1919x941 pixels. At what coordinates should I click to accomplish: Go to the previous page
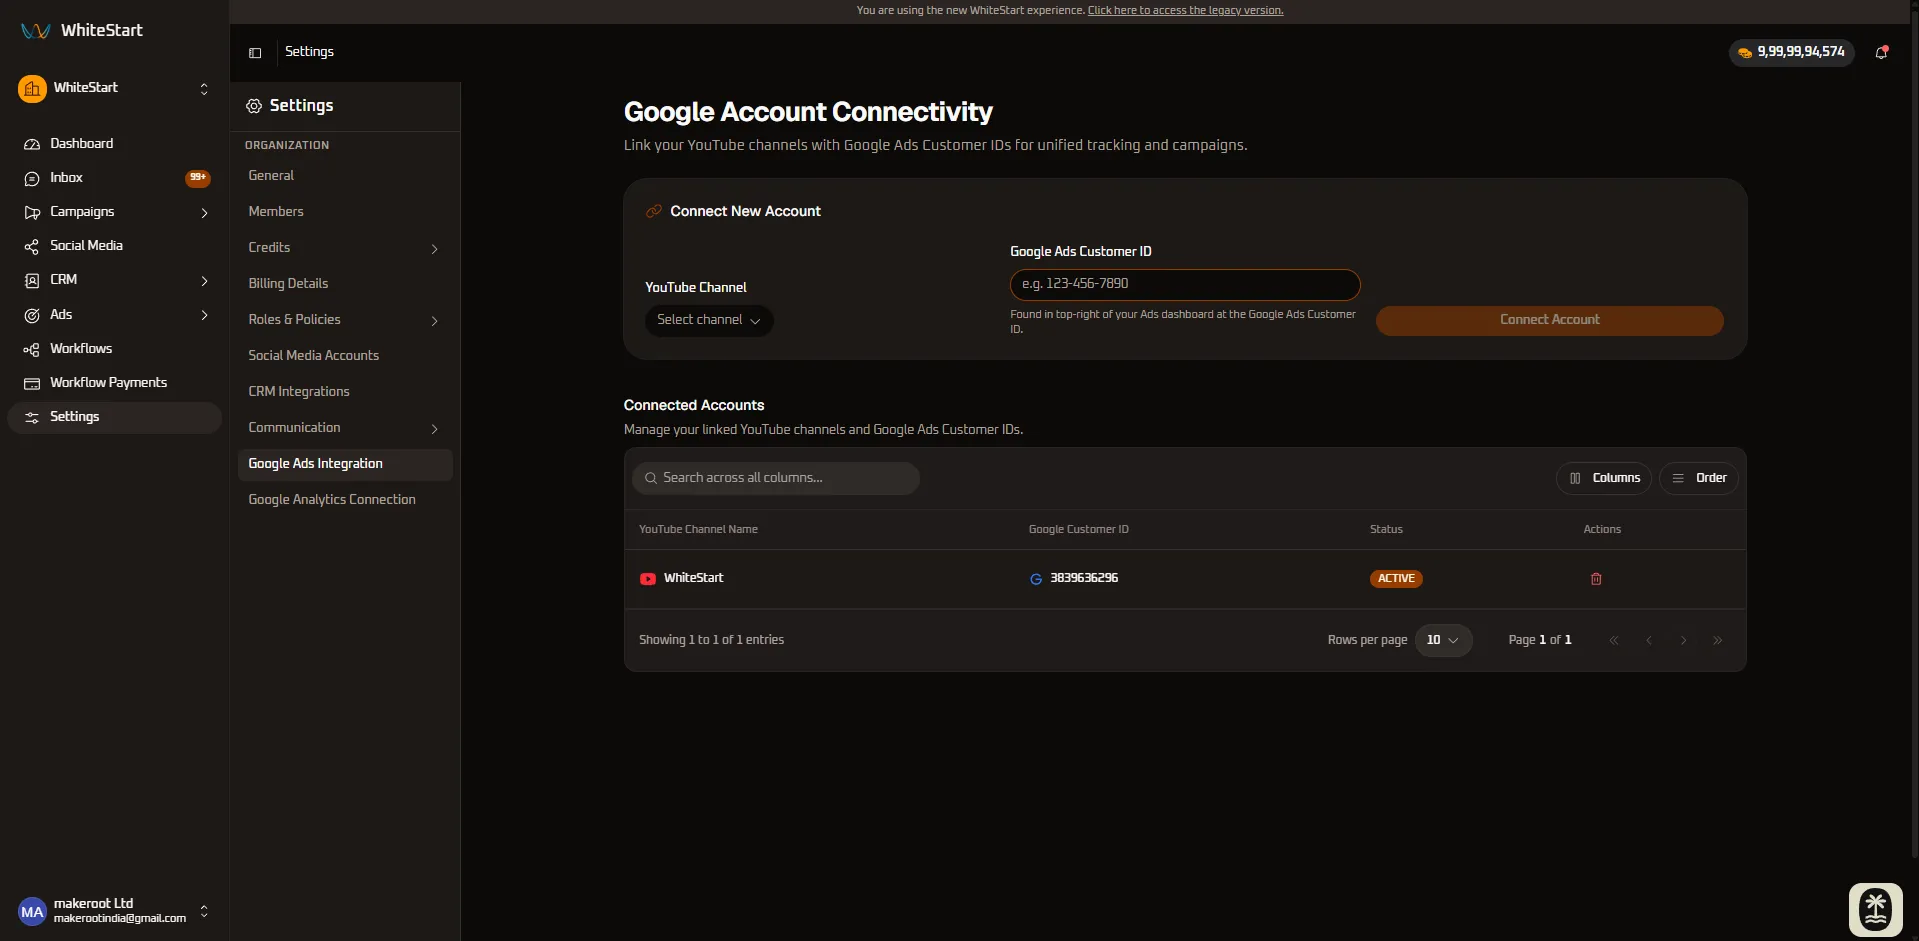[1648, 641]
